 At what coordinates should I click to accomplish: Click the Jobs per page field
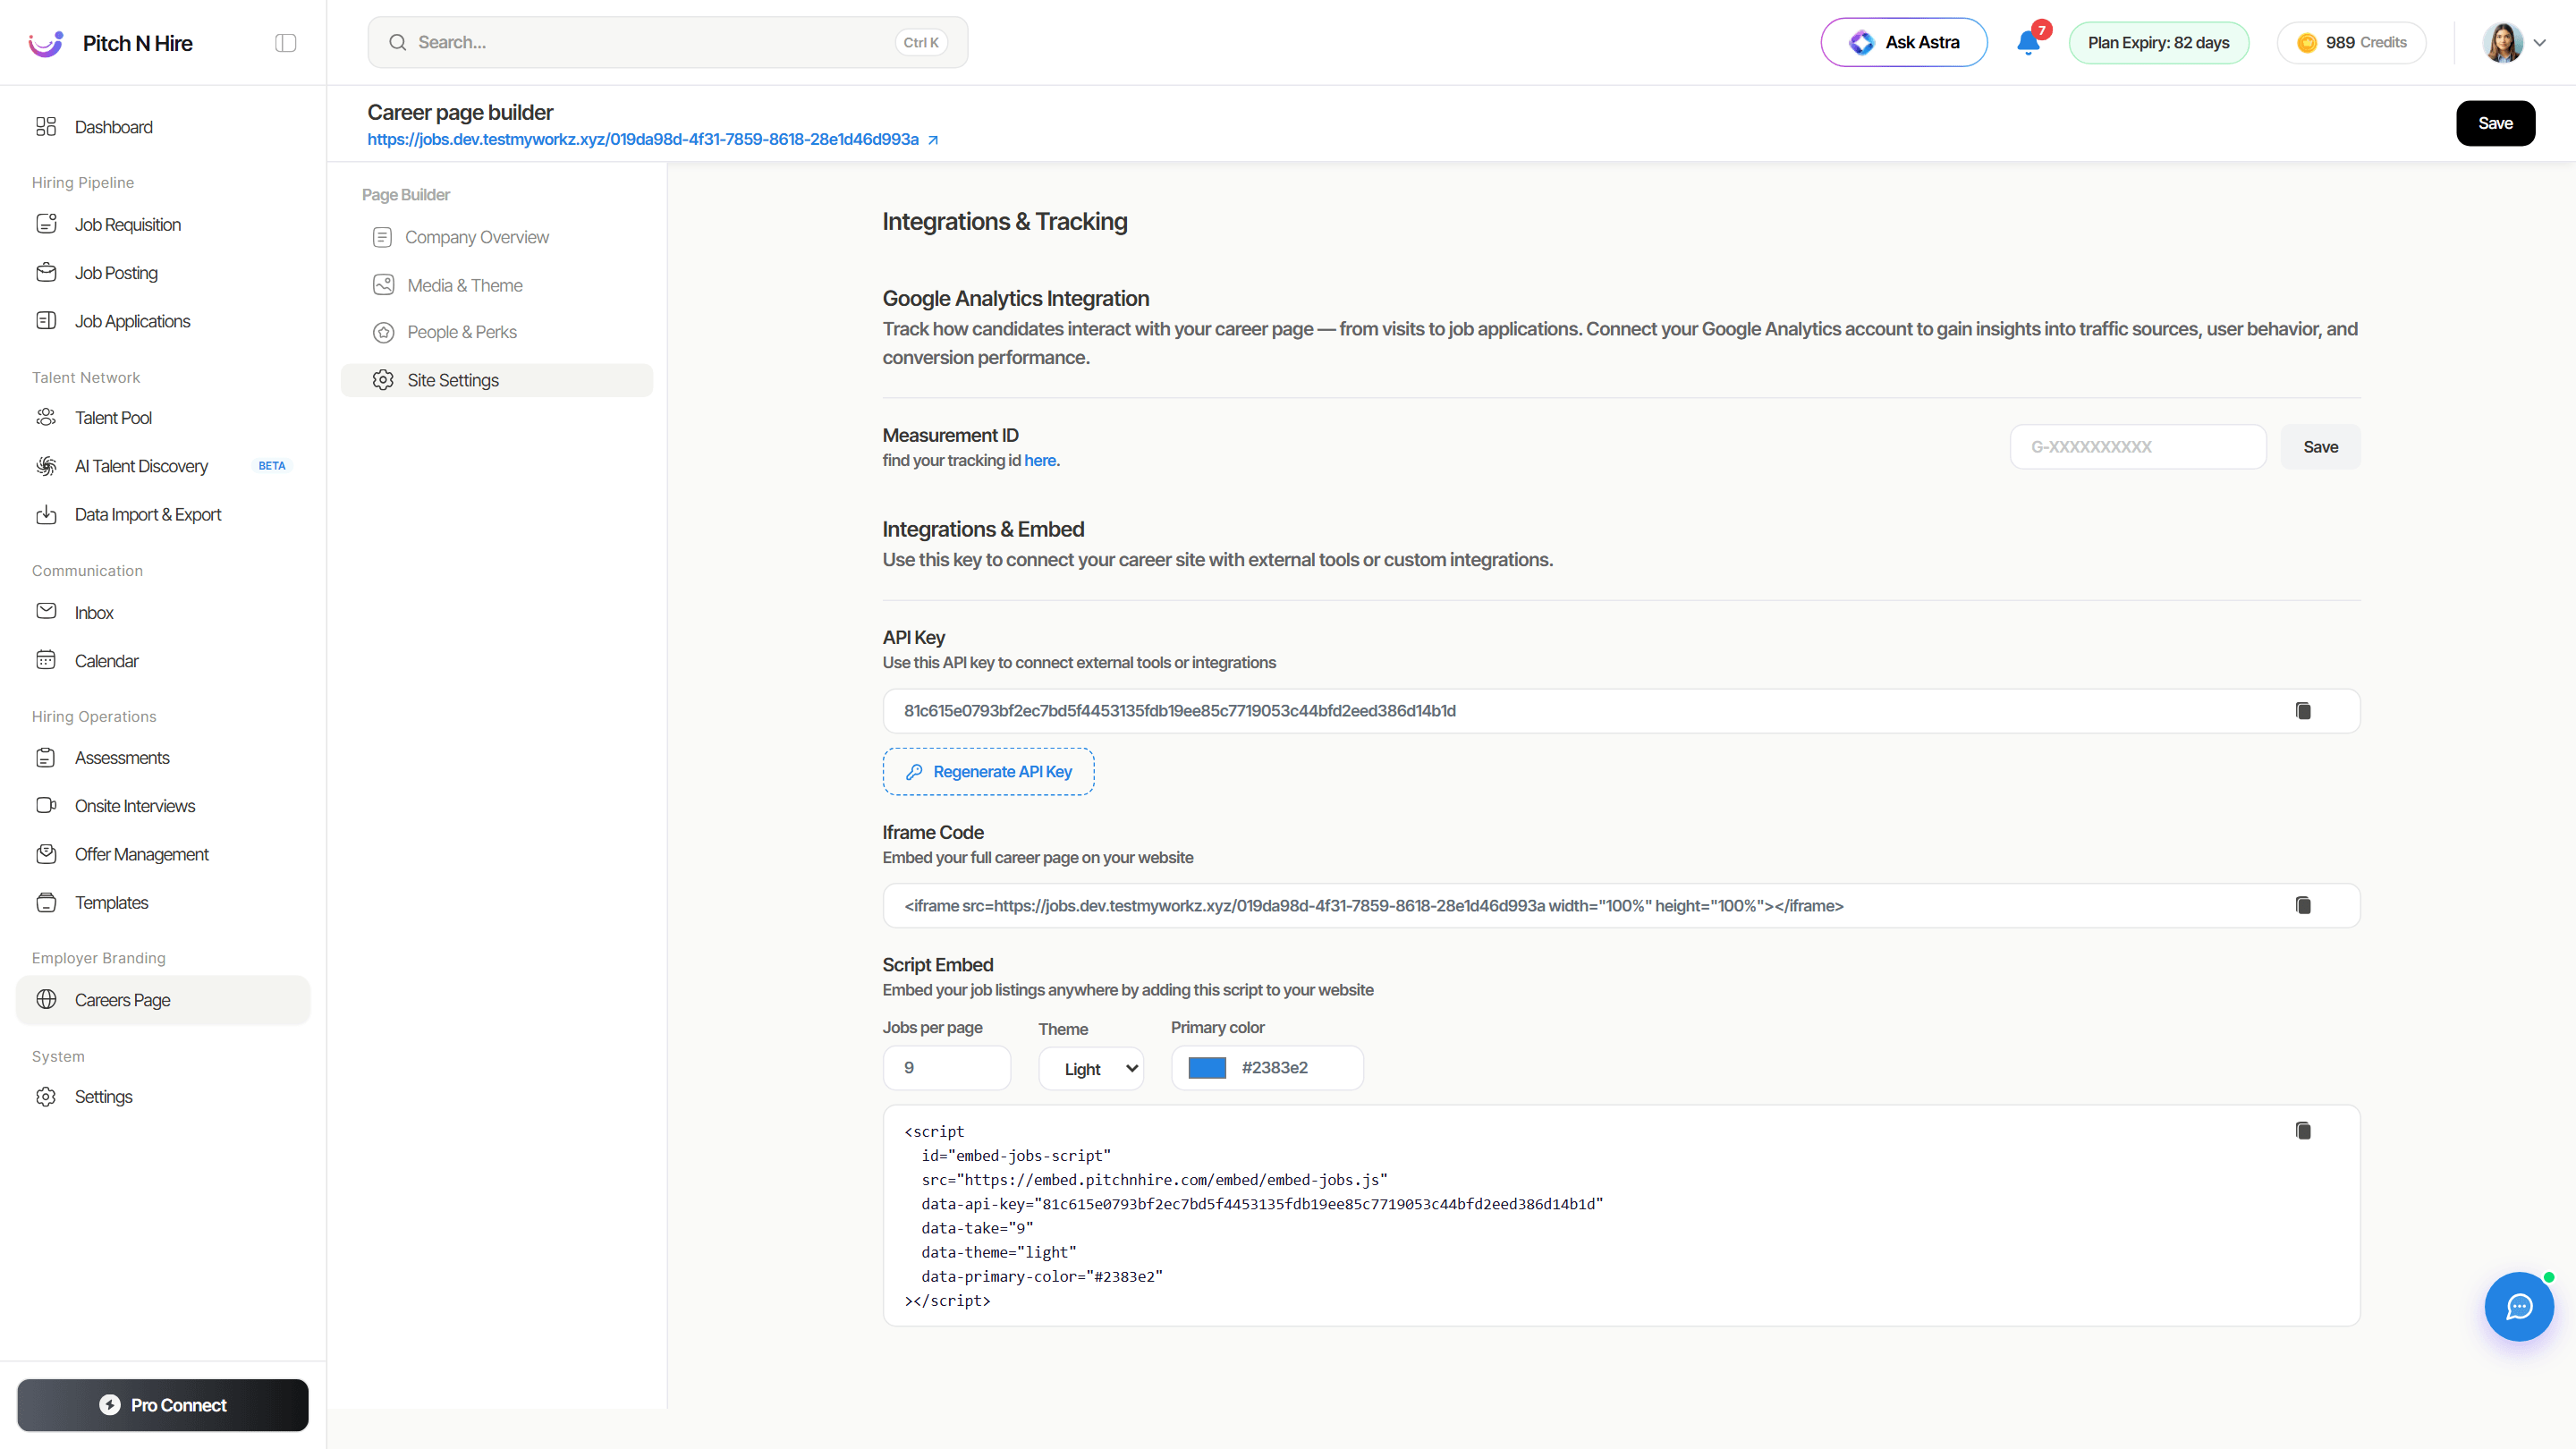pyautogui.click(x=946, y=1068)
